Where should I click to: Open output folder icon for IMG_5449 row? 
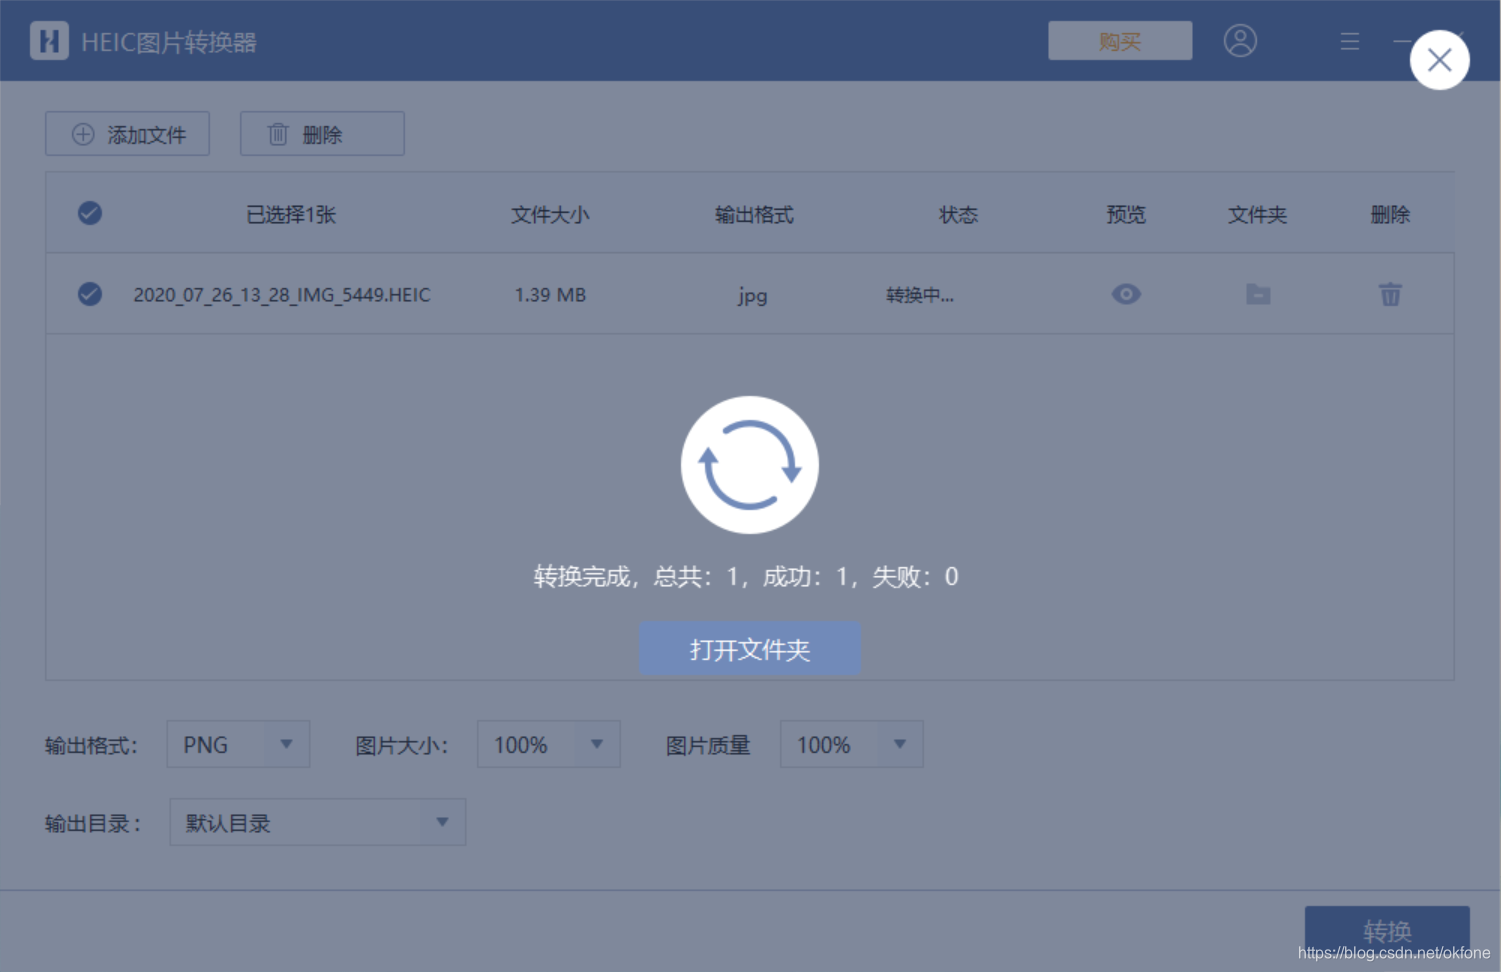1258,294
